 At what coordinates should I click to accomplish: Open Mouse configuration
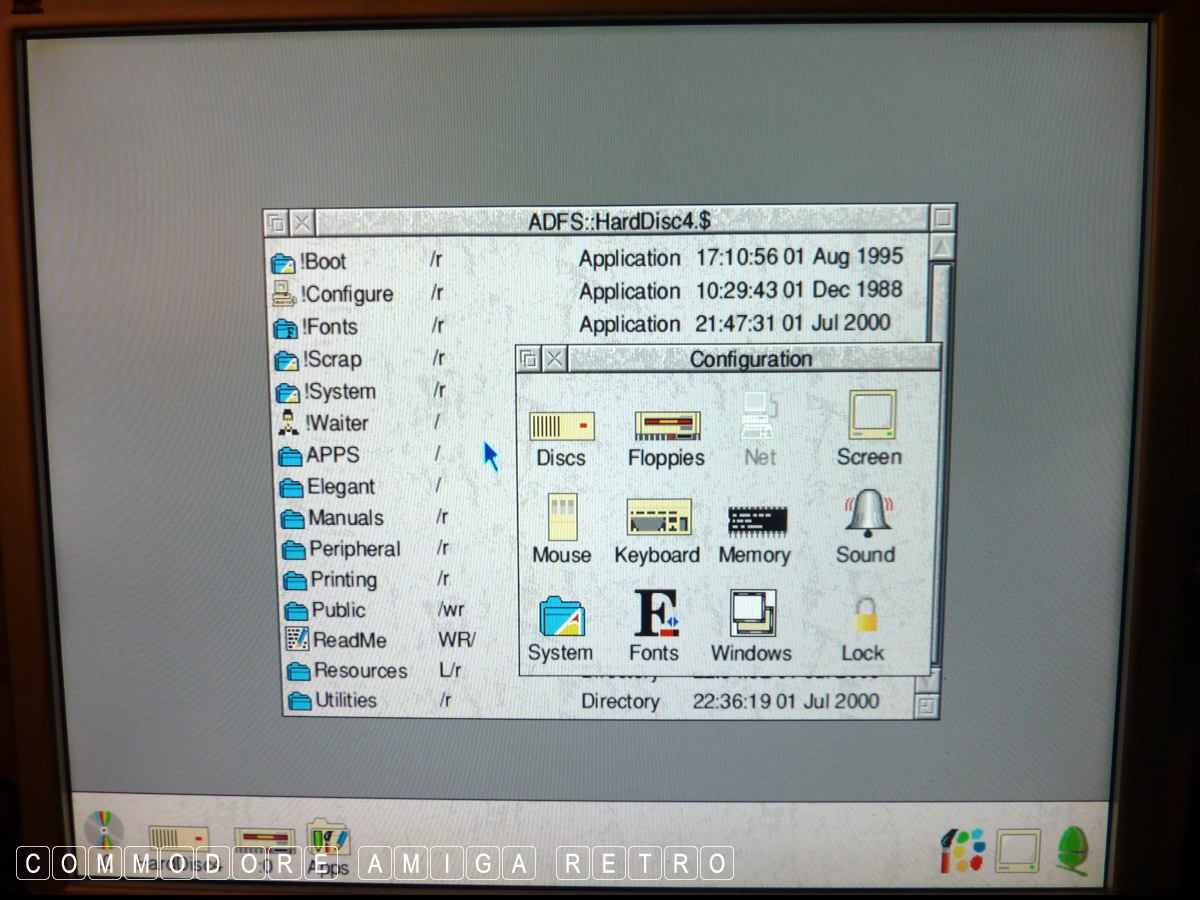[562, 519]
